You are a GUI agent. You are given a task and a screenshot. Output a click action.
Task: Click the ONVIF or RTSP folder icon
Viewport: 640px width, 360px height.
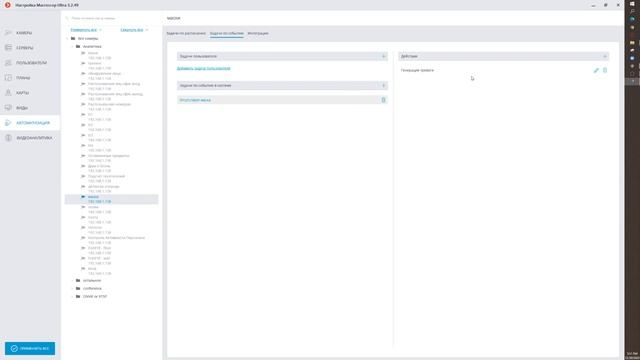(78, 296)
